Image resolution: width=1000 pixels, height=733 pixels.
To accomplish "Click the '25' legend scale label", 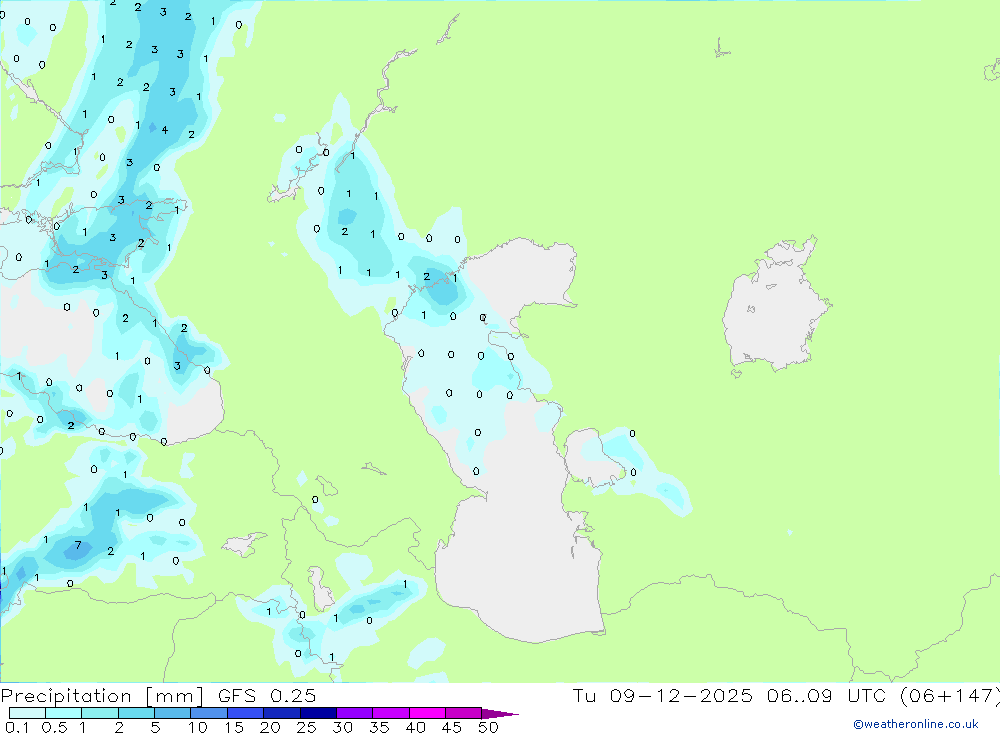I will click(x=307, y=727).
